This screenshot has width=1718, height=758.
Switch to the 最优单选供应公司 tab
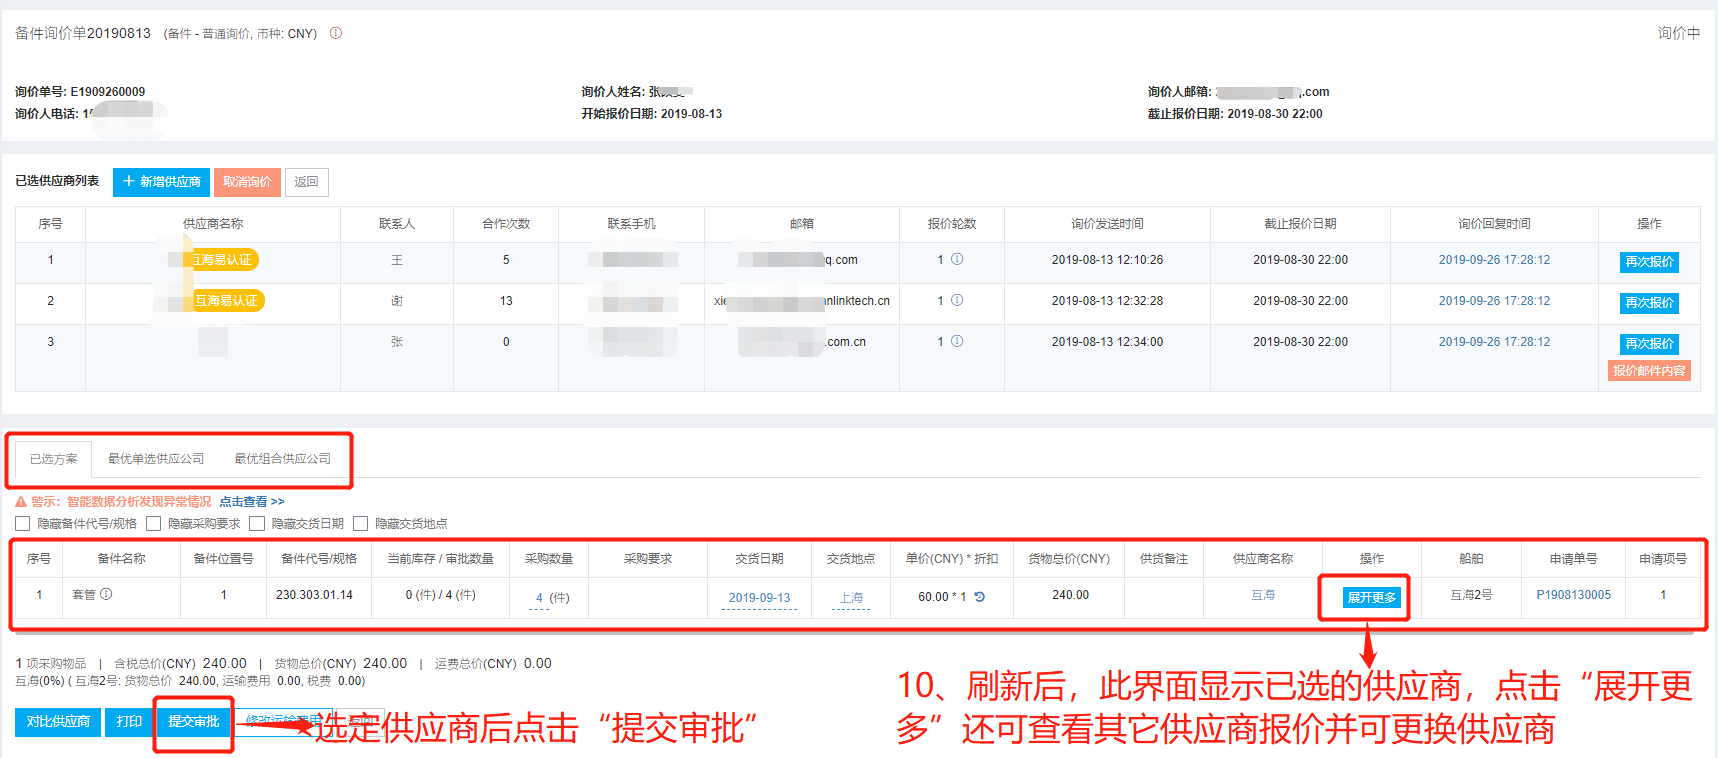click(156, 459)
